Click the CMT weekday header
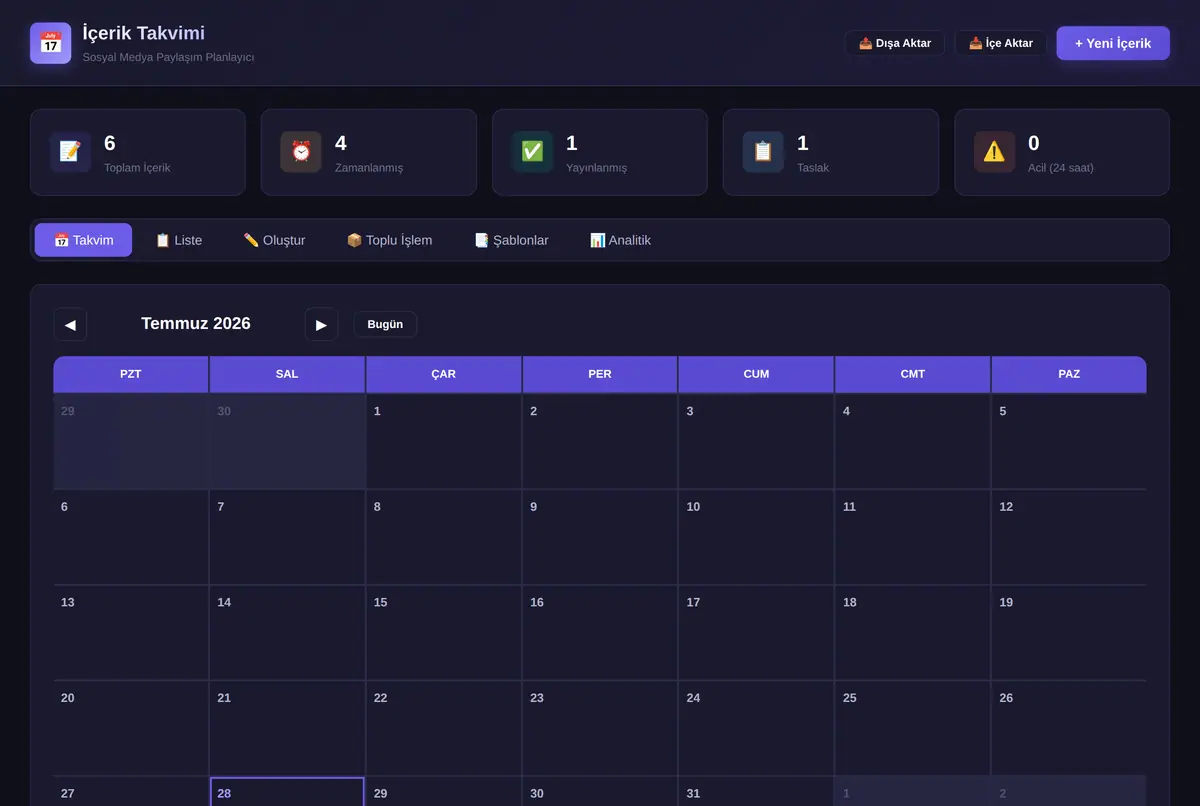The image size is (1200, 806). [x=912, y=374]
